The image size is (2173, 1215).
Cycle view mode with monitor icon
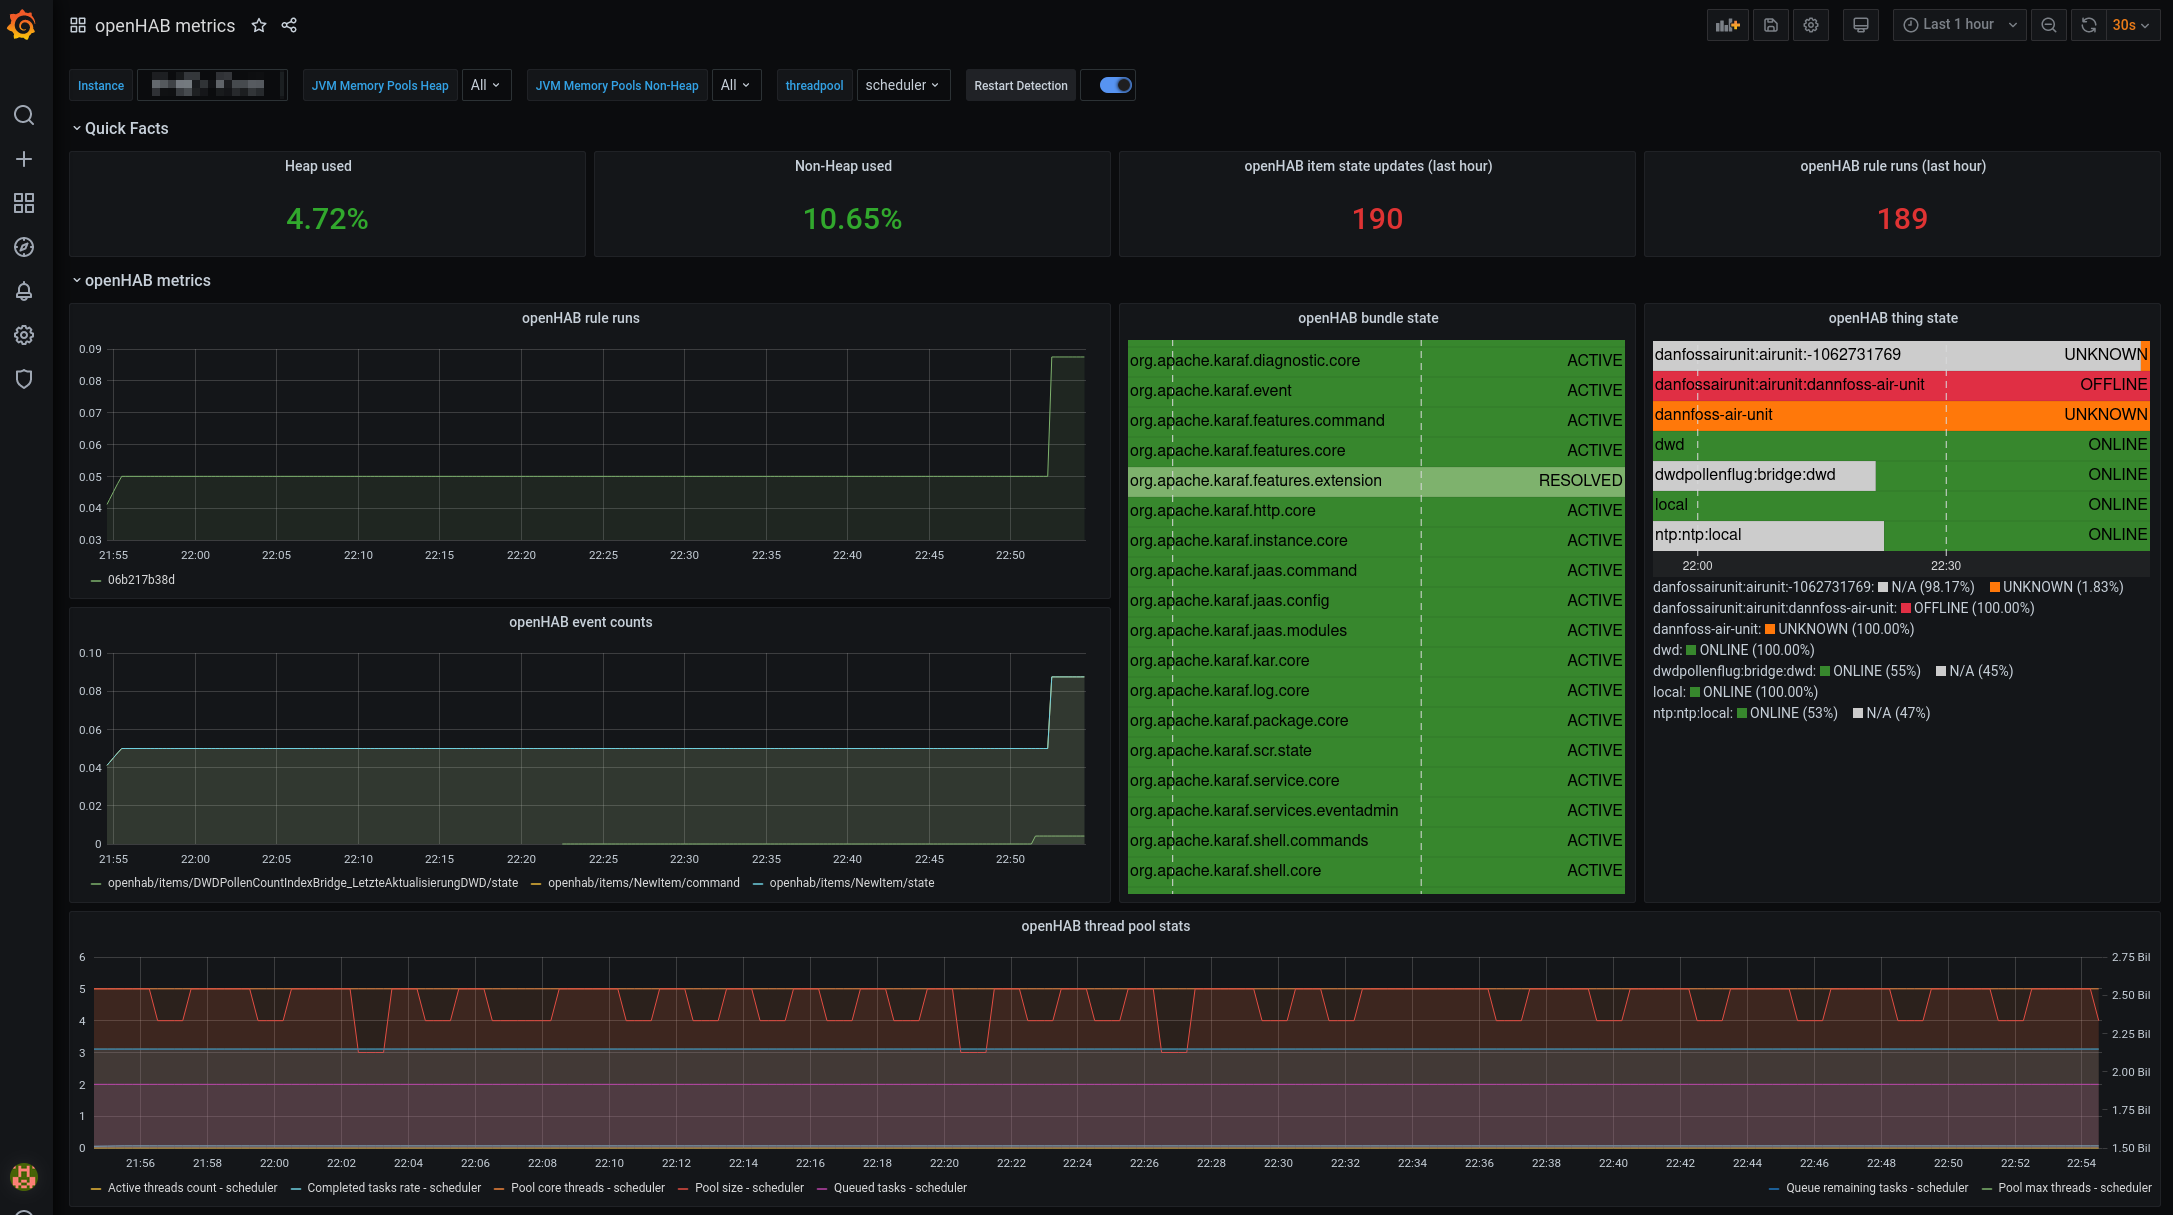point(1860,25)
